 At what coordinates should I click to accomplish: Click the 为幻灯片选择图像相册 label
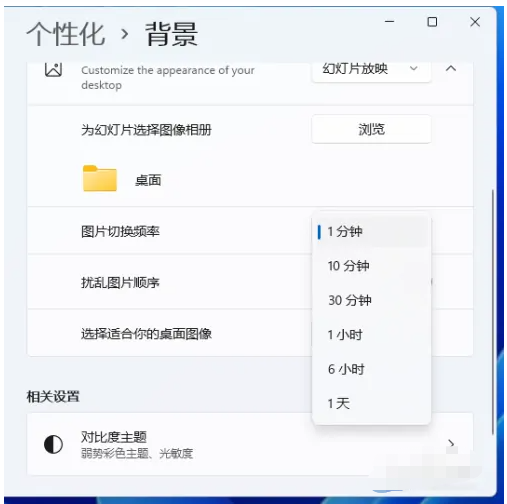coord(146,130)
